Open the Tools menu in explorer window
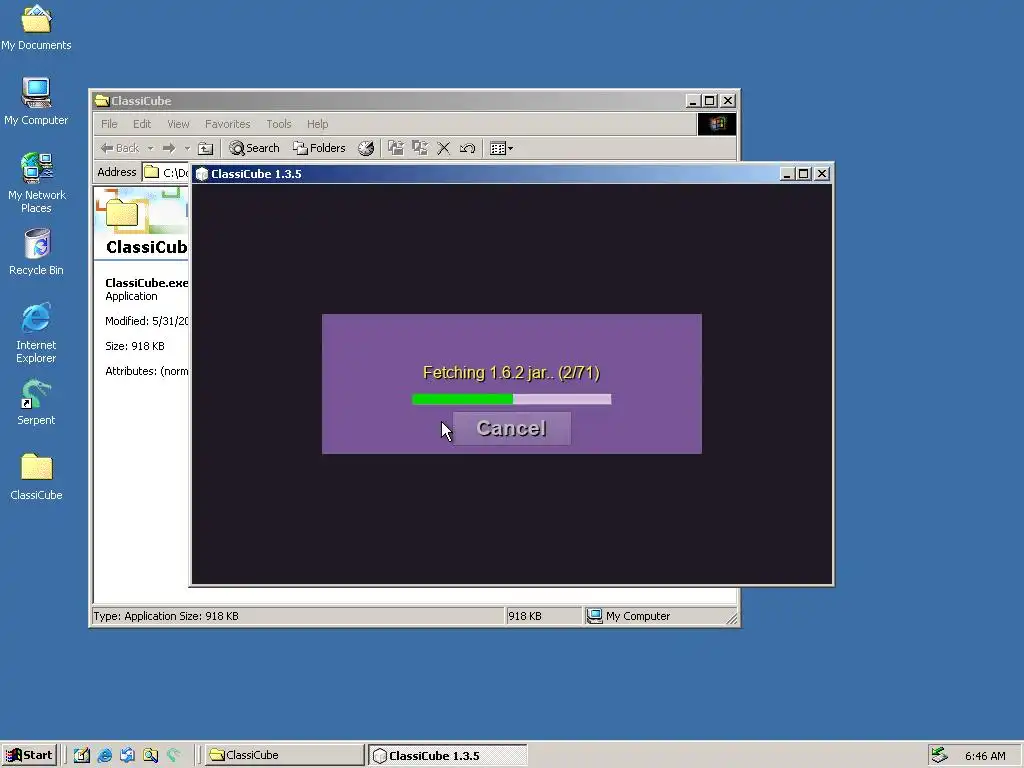The image size is (1024, 768). (x=279, y=124)
